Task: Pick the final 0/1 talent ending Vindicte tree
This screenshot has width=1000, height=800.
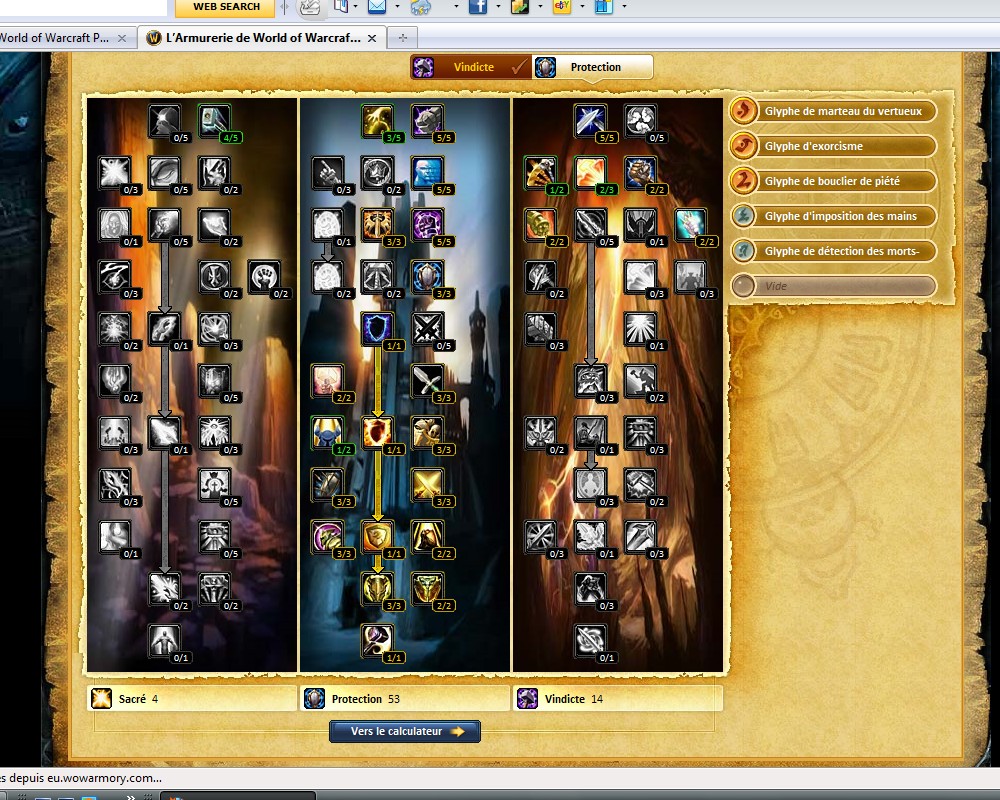Action: [x=591, y=641]
